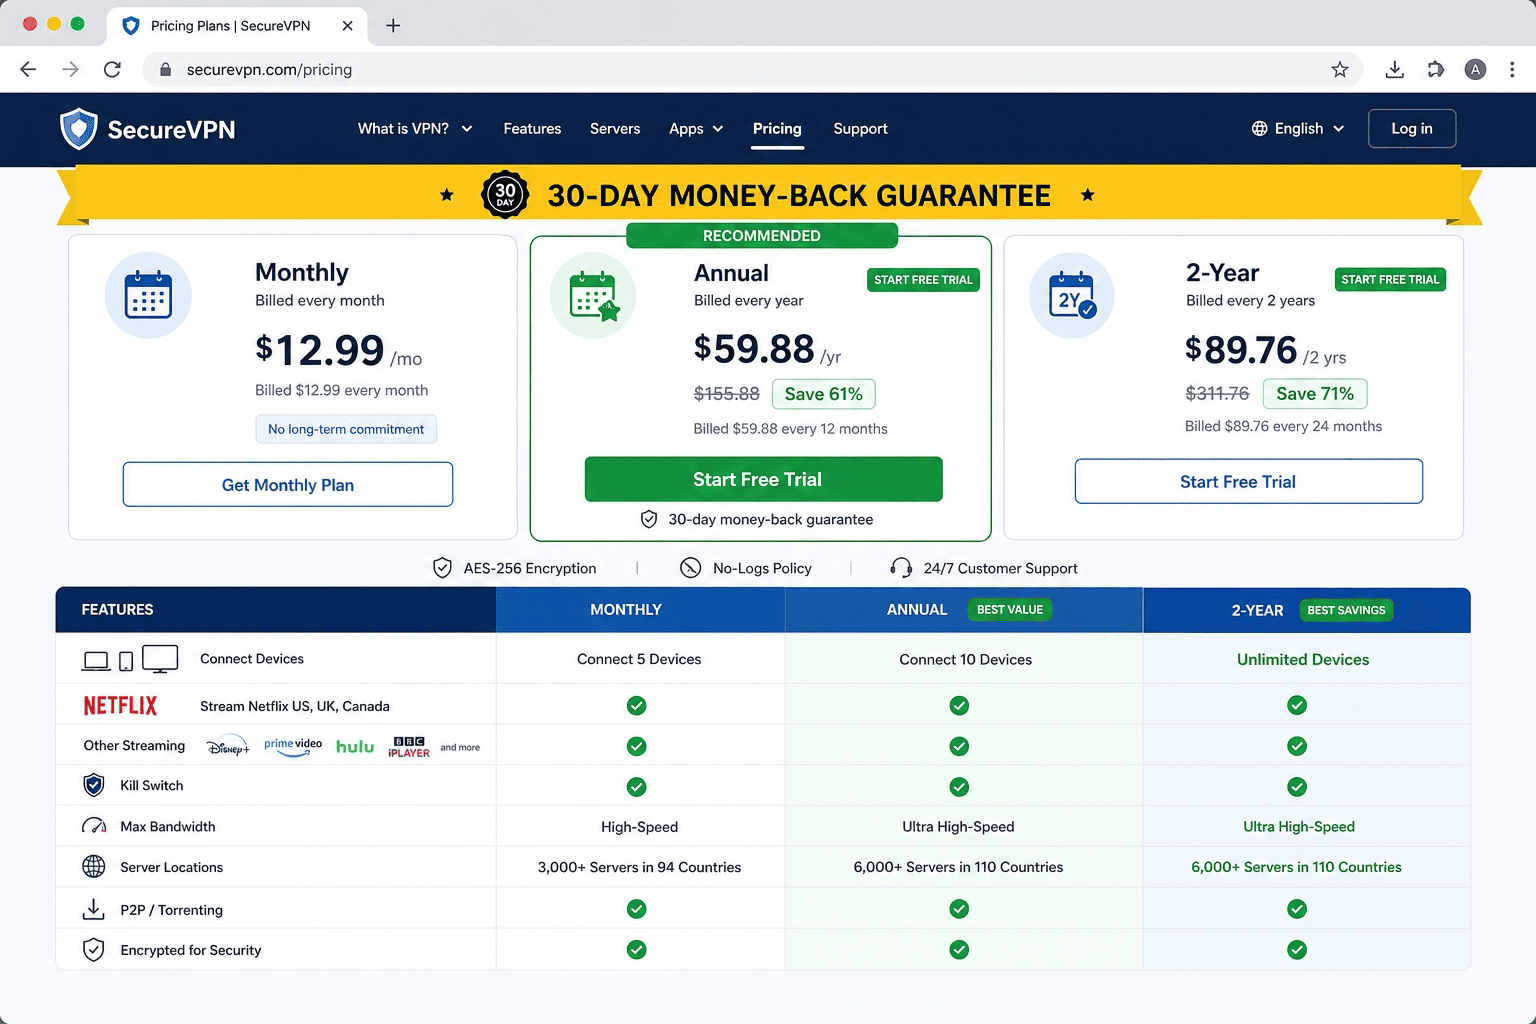Viewport: 1536px width, 1024px height.
Task: Open a new browser tab
Action: pos(393,26)
